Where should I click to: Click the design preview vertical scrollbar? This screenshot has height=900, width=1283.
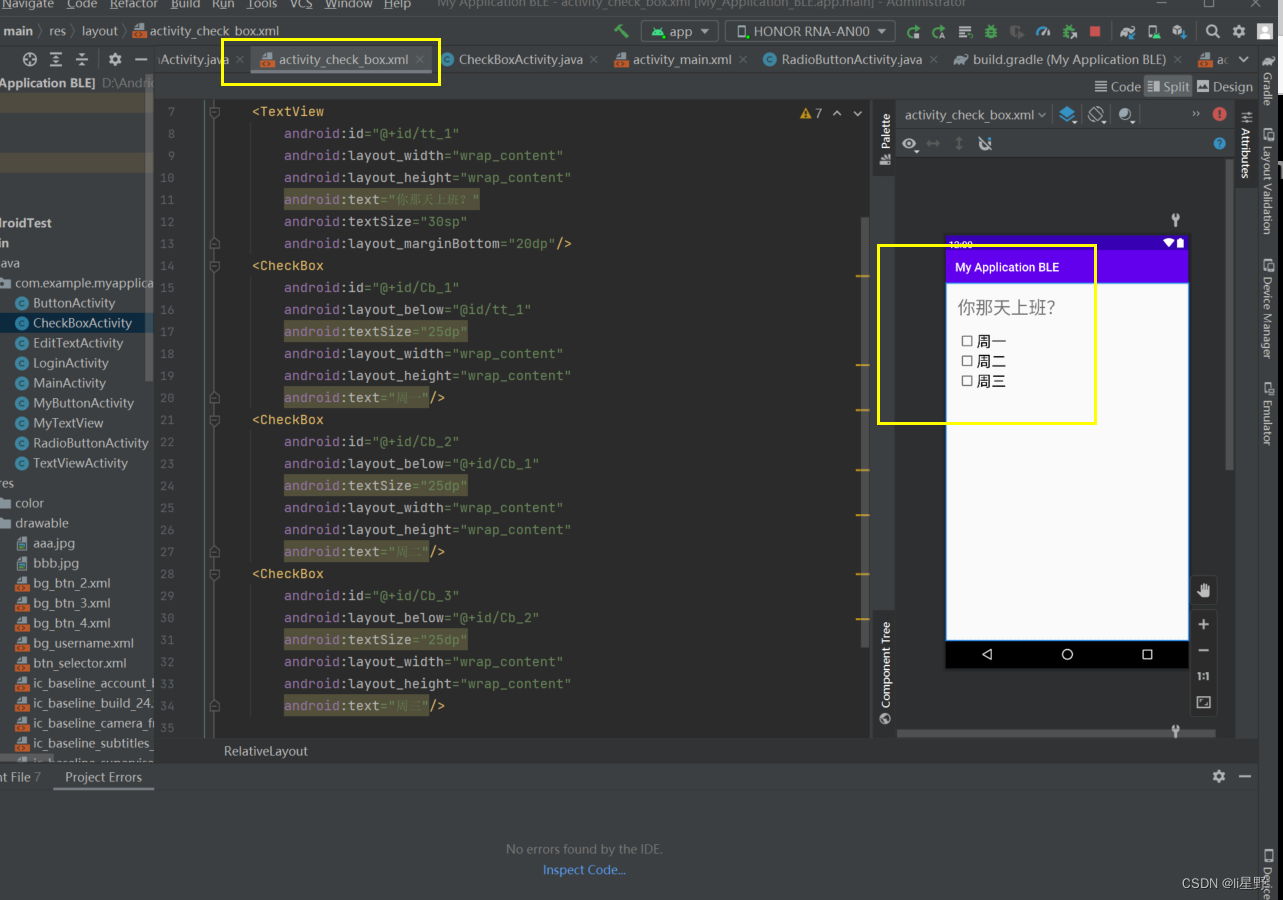[1229, 315]
